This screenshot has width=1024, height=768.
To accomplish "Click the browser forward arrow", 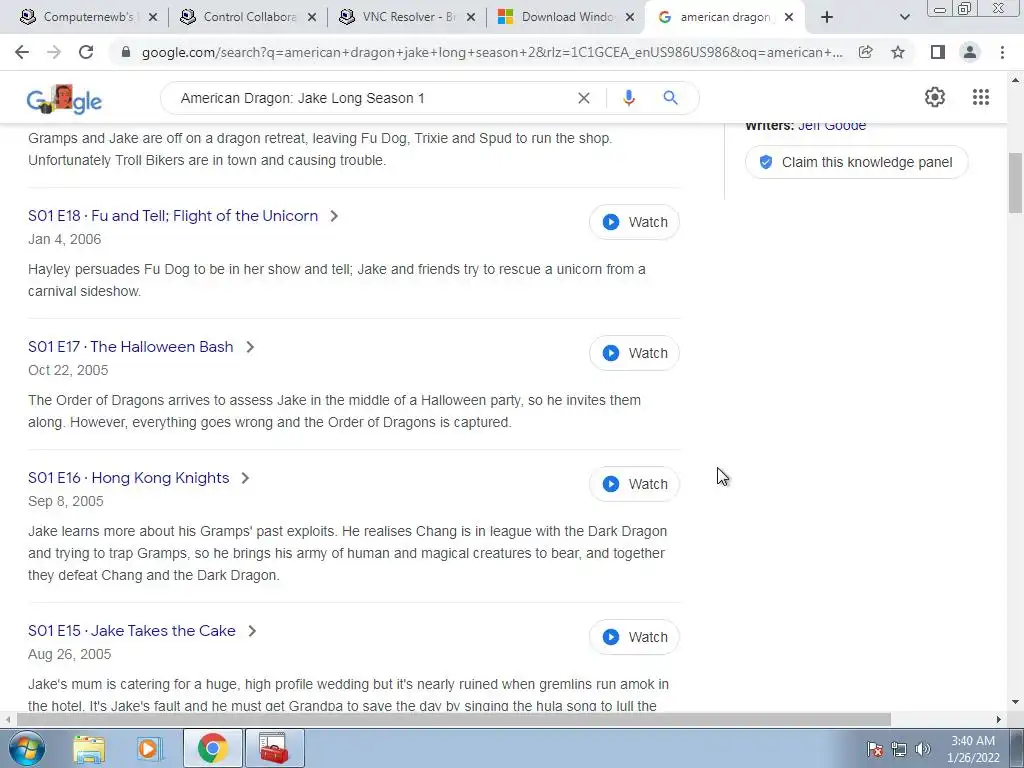I will (54, 52).
